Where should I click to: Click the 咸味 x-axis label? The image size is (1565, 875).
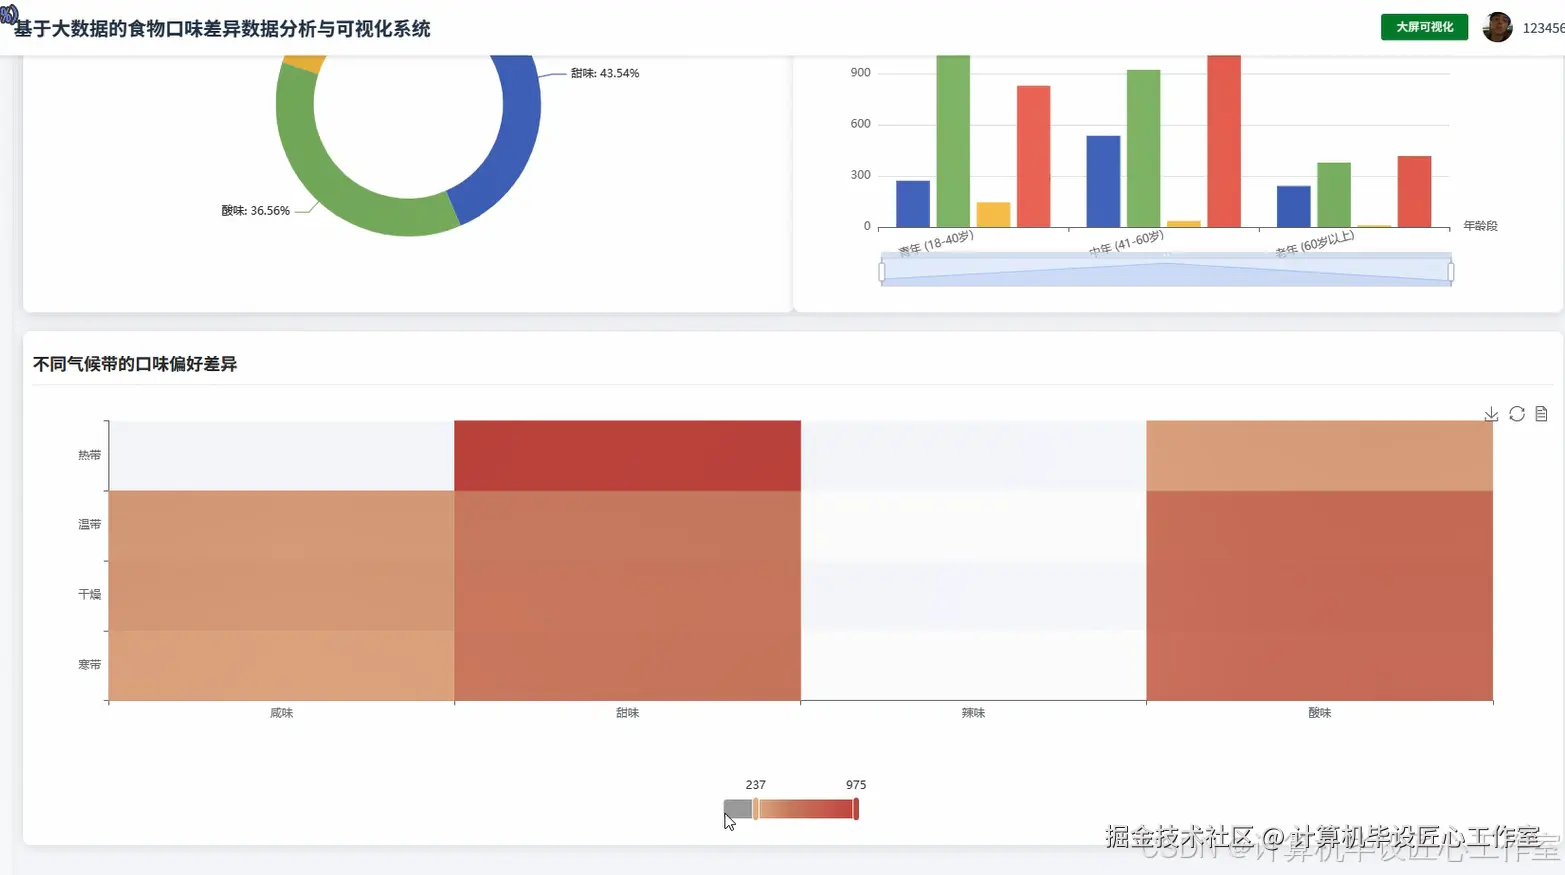[x=282, y=713]
